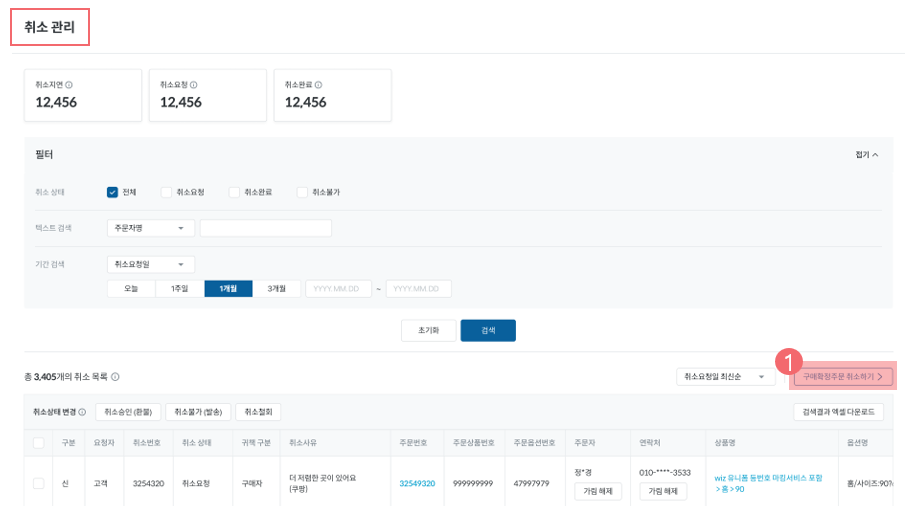The image size is (905, 506).
Task: Click the text search input field
Action: click(266, 228)
